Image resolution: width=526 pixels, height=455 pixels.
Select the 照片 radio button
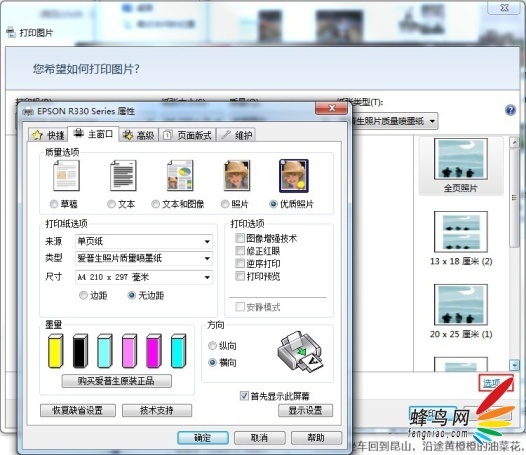pos(225,204)
